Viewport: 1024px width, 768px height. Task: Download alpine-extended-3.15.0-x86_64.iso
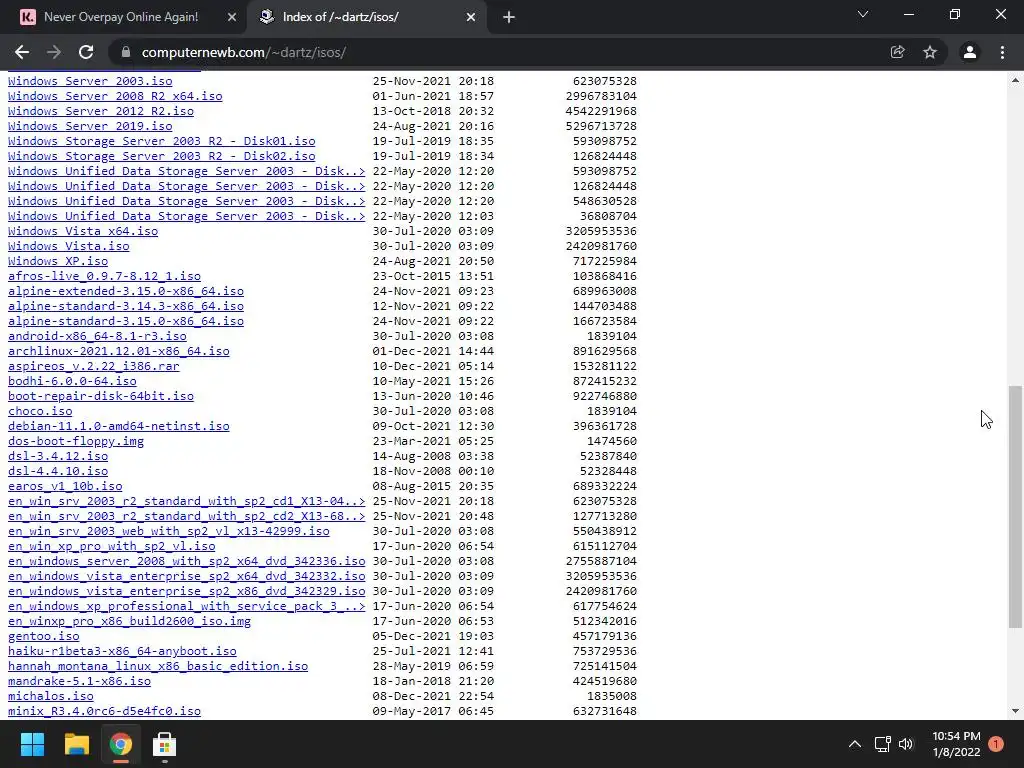tap(126, 291)
